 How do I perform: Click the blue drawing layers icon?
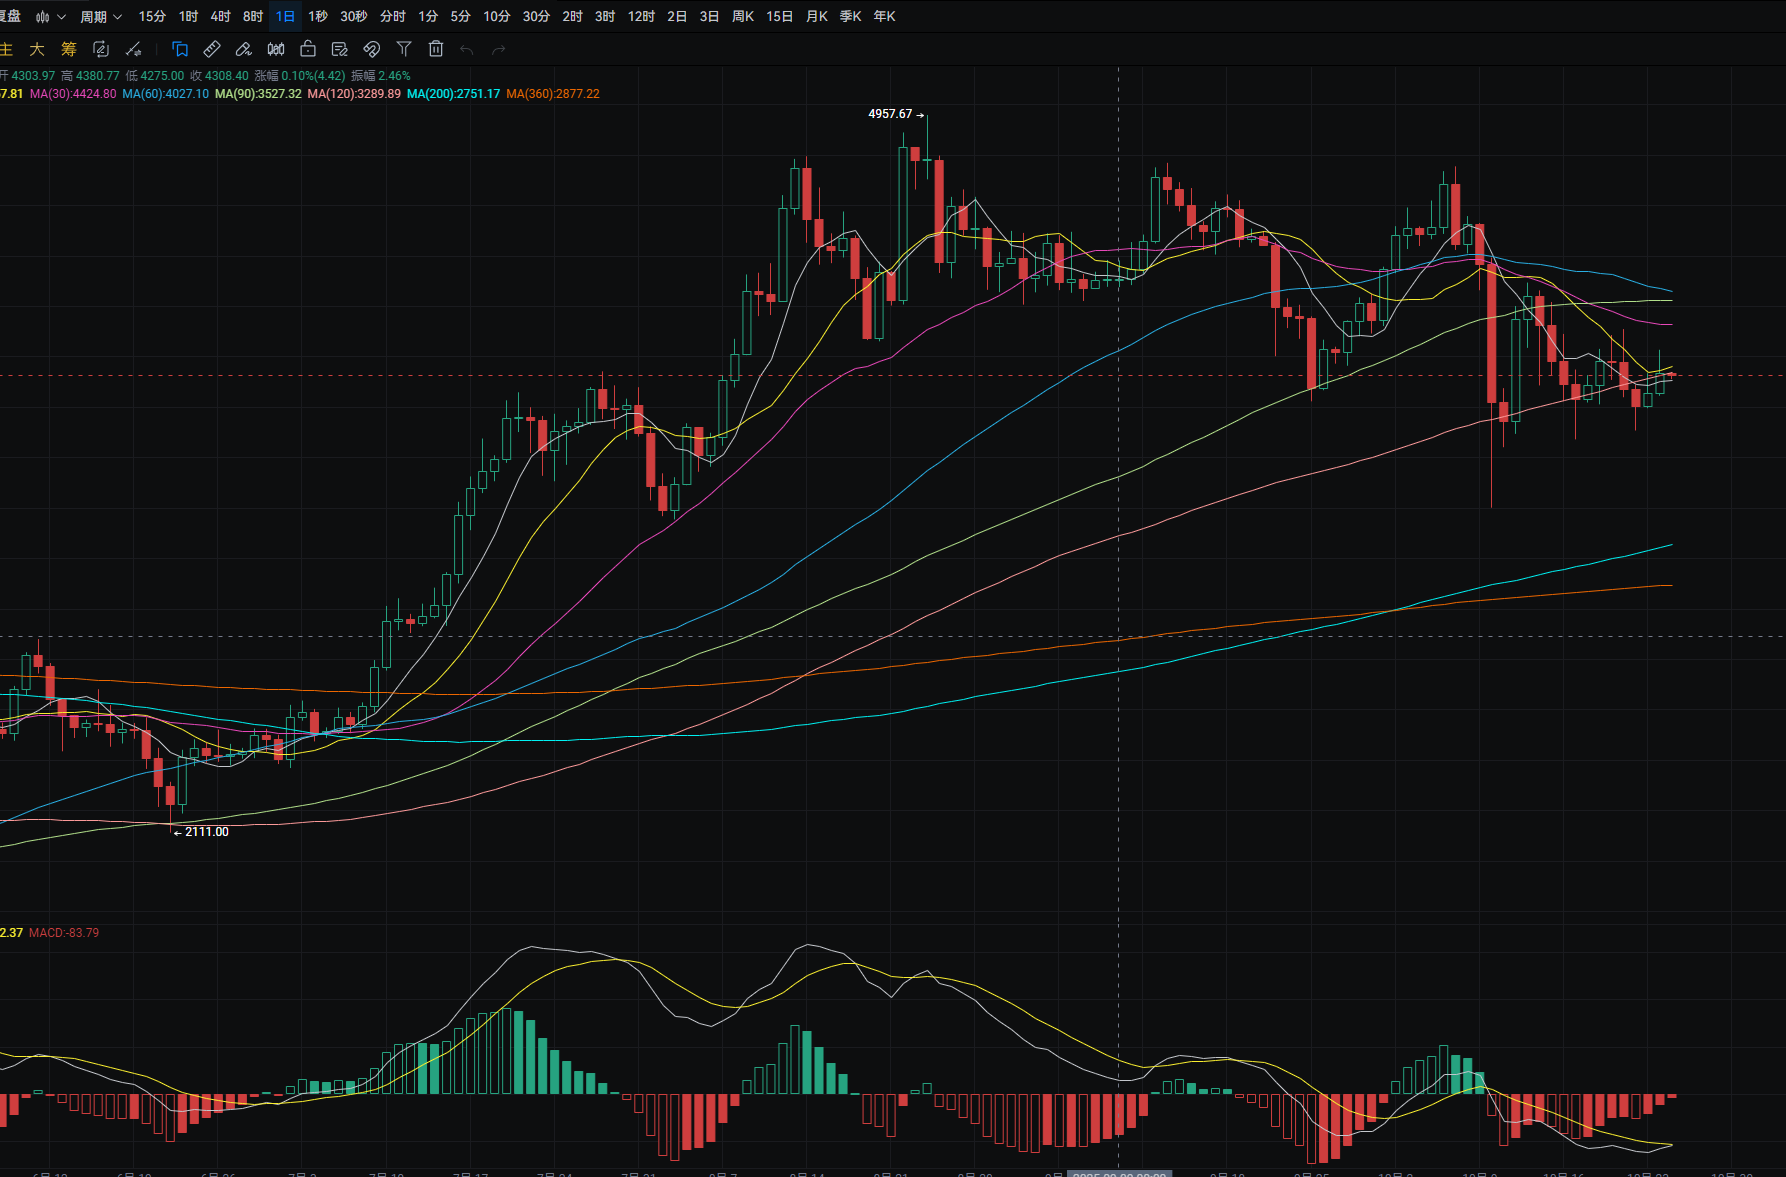pyautogui.click(x=180, y=49)
